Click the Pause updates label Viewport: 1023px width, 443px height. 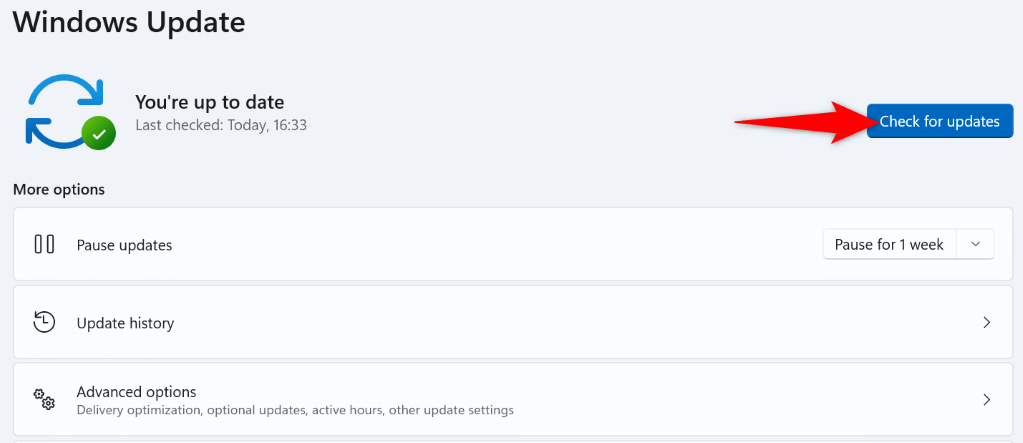pyautogui.click(x=124, y=245)
